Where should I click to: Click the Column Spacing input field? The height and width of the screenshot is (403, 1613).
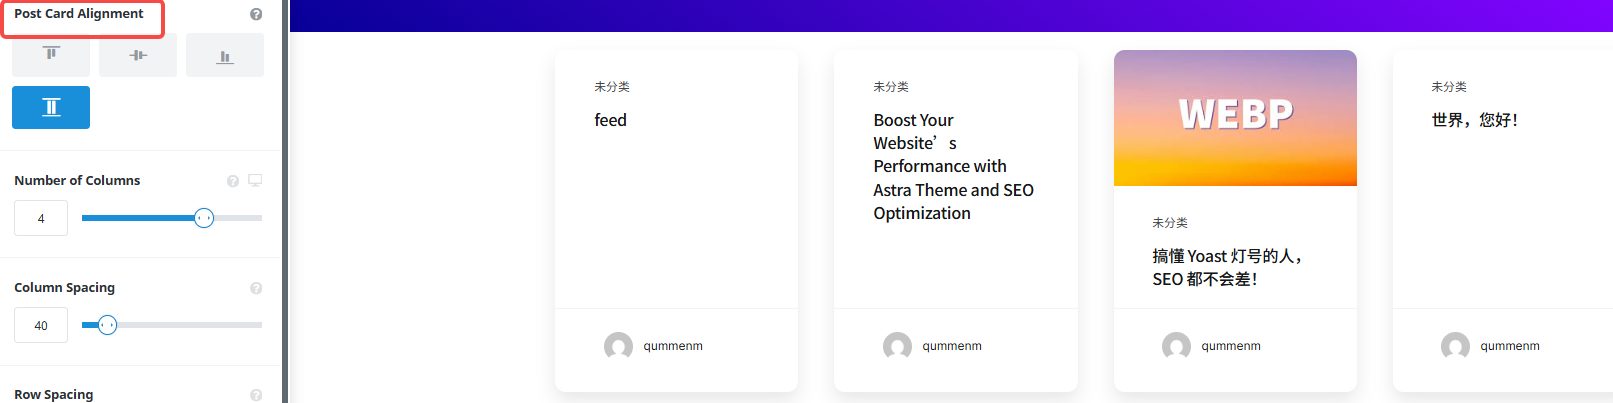coord(41,325)
